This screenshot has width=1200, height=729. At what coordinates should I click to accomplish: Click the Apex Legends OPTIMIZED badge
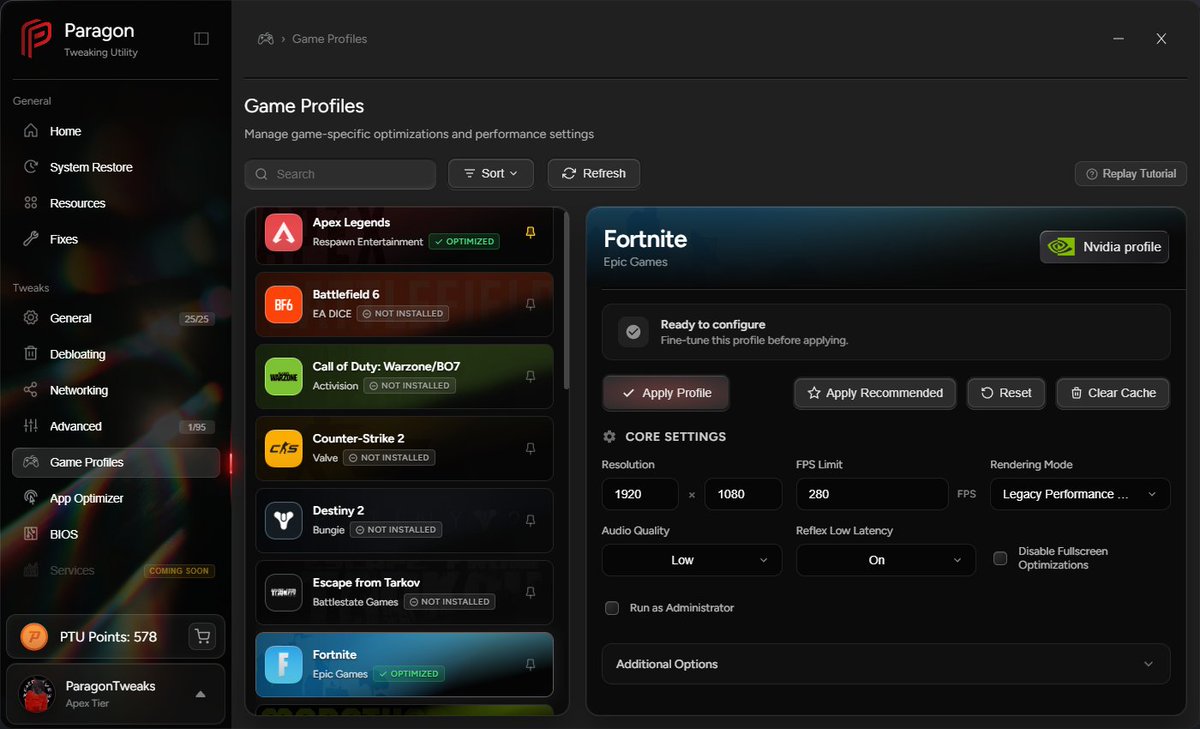(464, 241)
